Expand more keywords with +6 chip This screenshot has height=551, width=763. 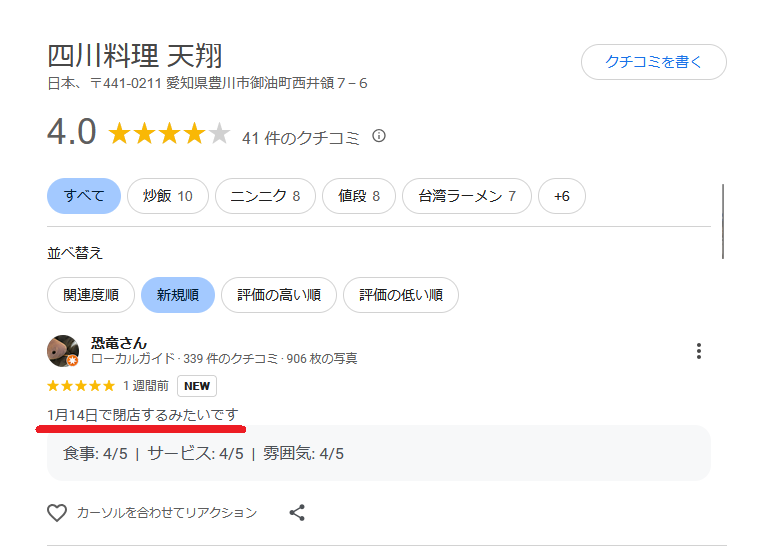click(562, 196)
